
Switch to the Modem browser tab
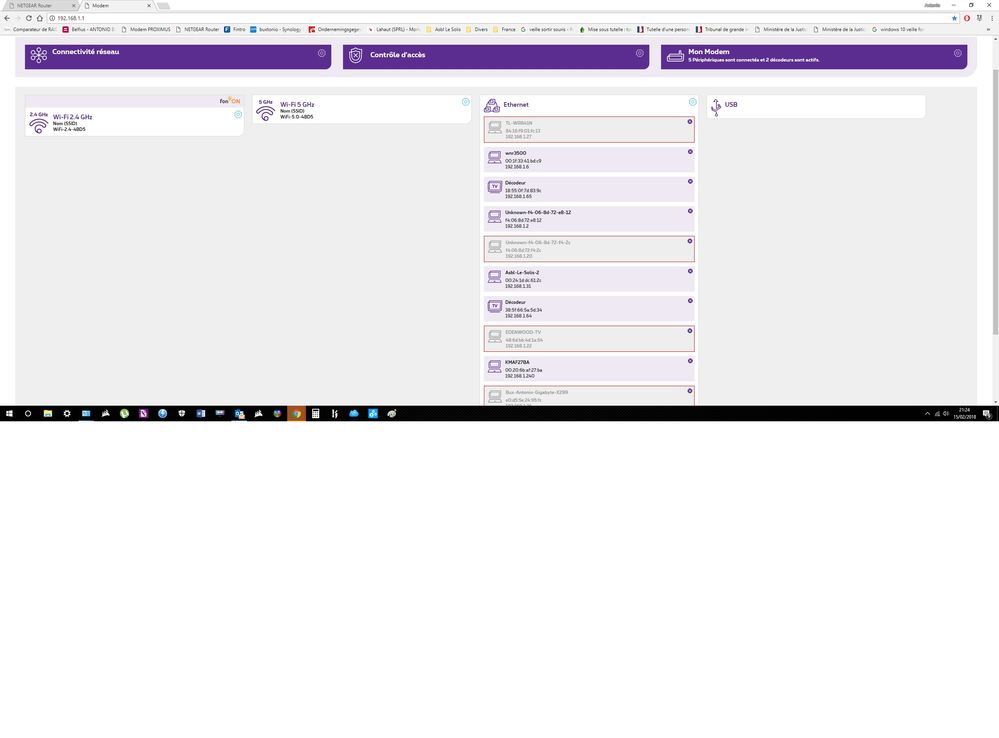click(118, 5)
